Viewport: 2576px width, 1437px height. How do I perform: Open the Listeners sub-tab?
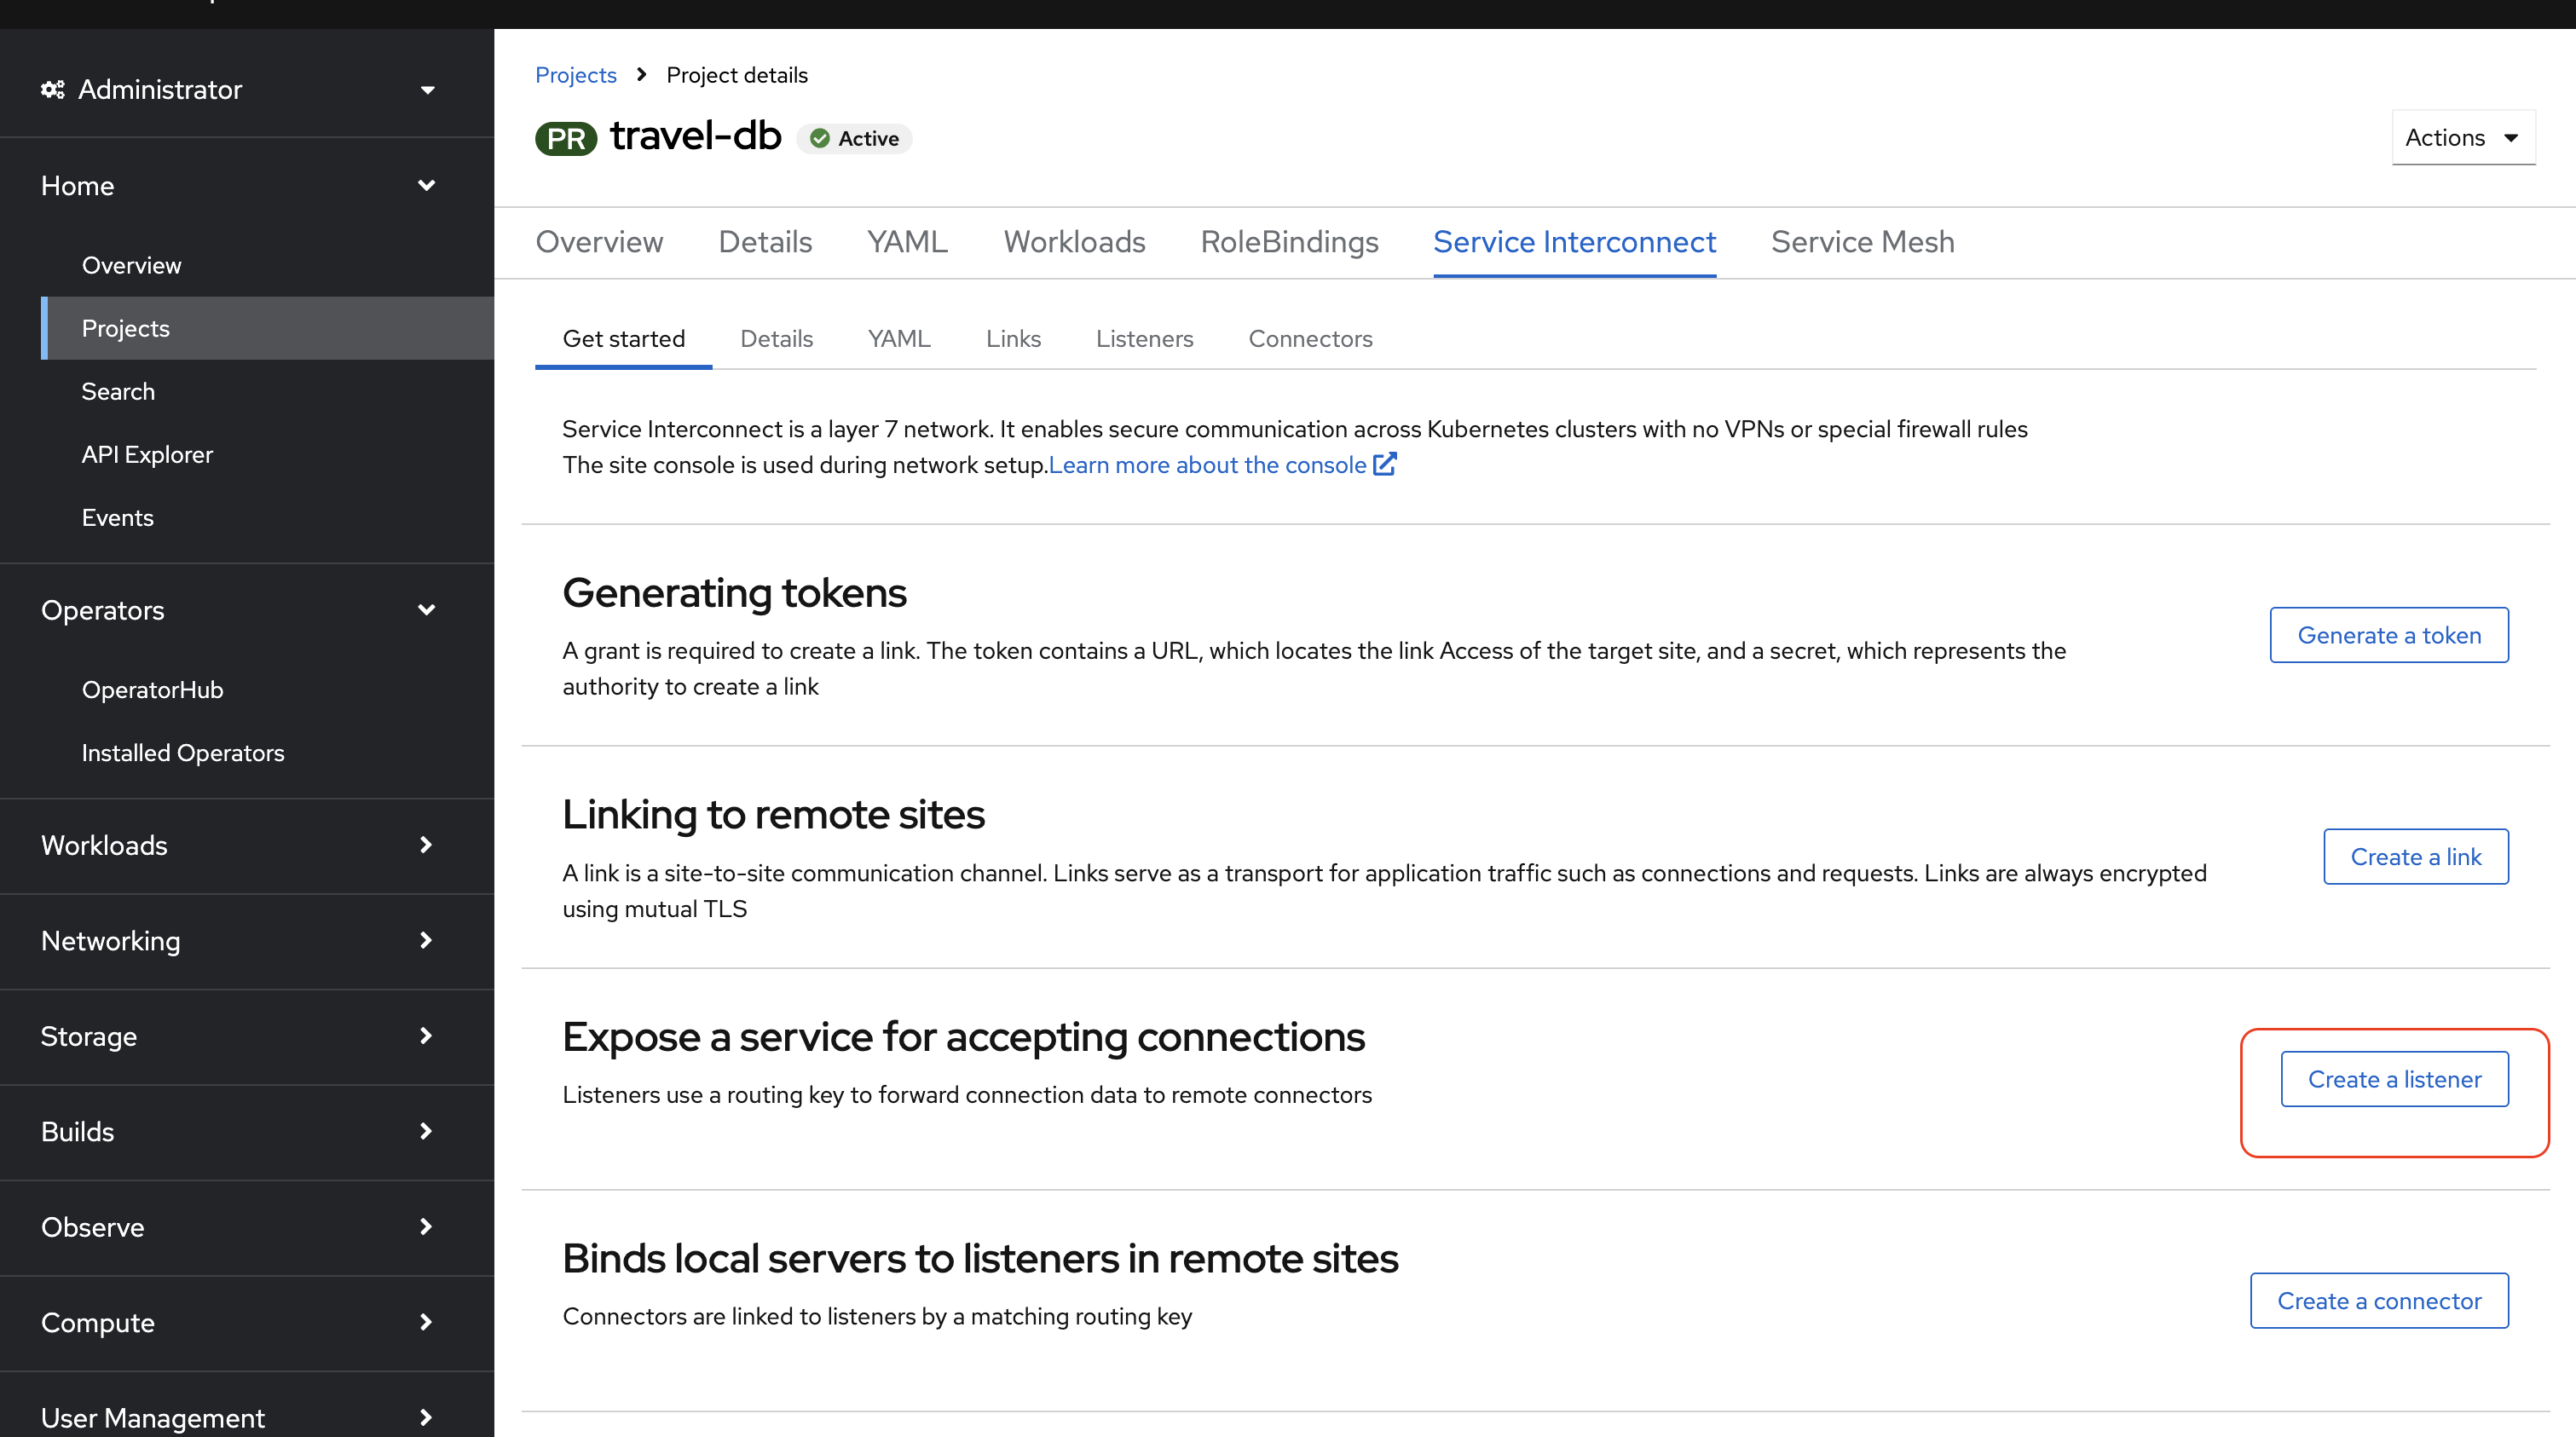(x=1144, y=339)
